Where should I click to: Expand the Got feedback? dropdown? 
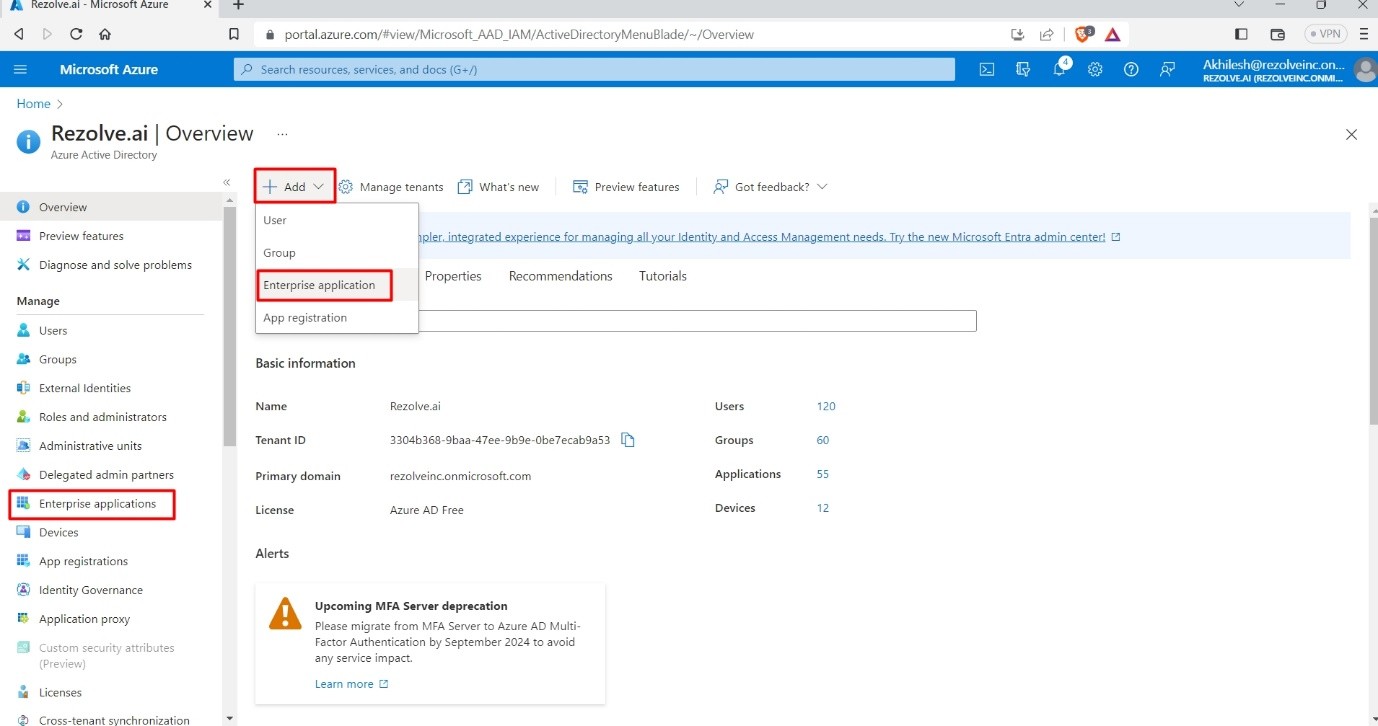770,187
